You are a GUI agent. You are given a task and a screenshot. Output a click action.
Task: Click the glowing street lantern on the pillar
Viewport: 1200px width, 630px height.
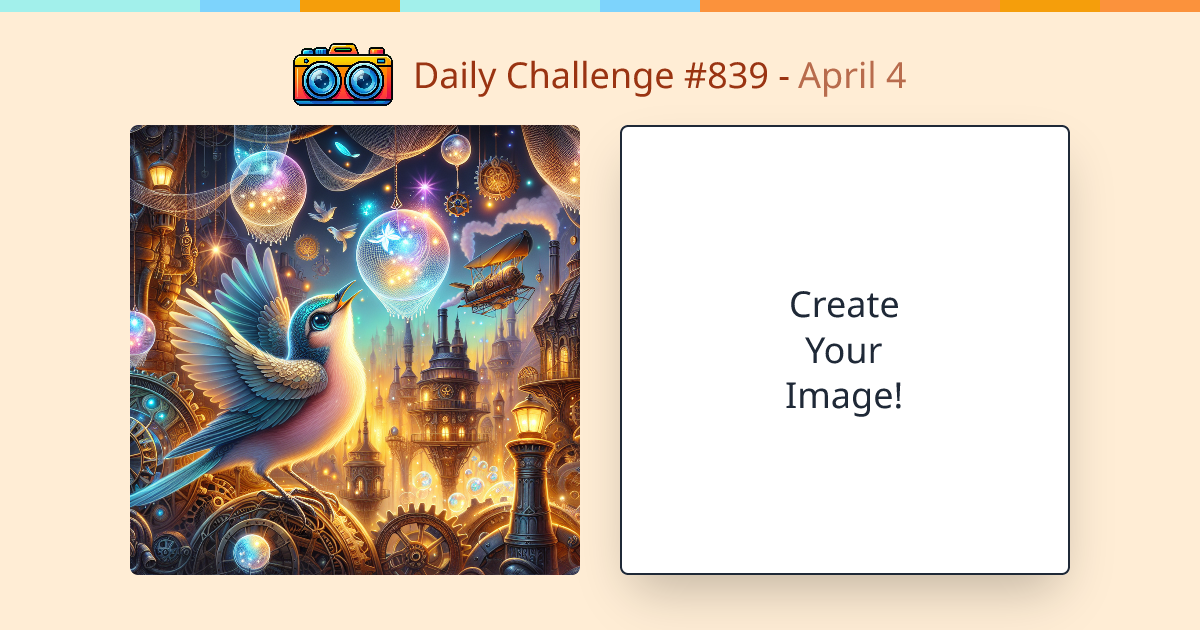pos(530,416)
